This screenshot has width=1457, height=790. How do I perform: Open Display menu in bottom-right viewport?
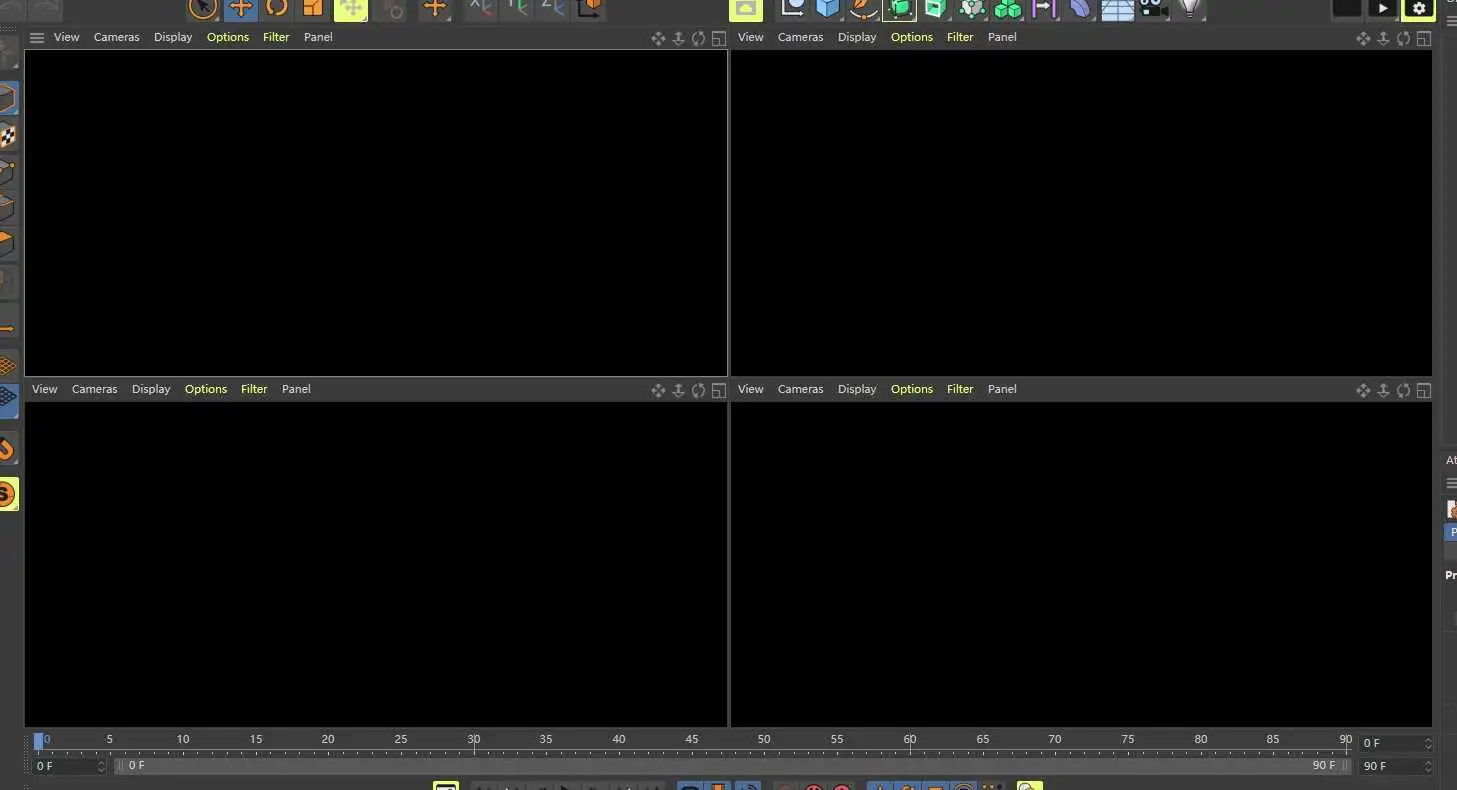click(857, 389)
